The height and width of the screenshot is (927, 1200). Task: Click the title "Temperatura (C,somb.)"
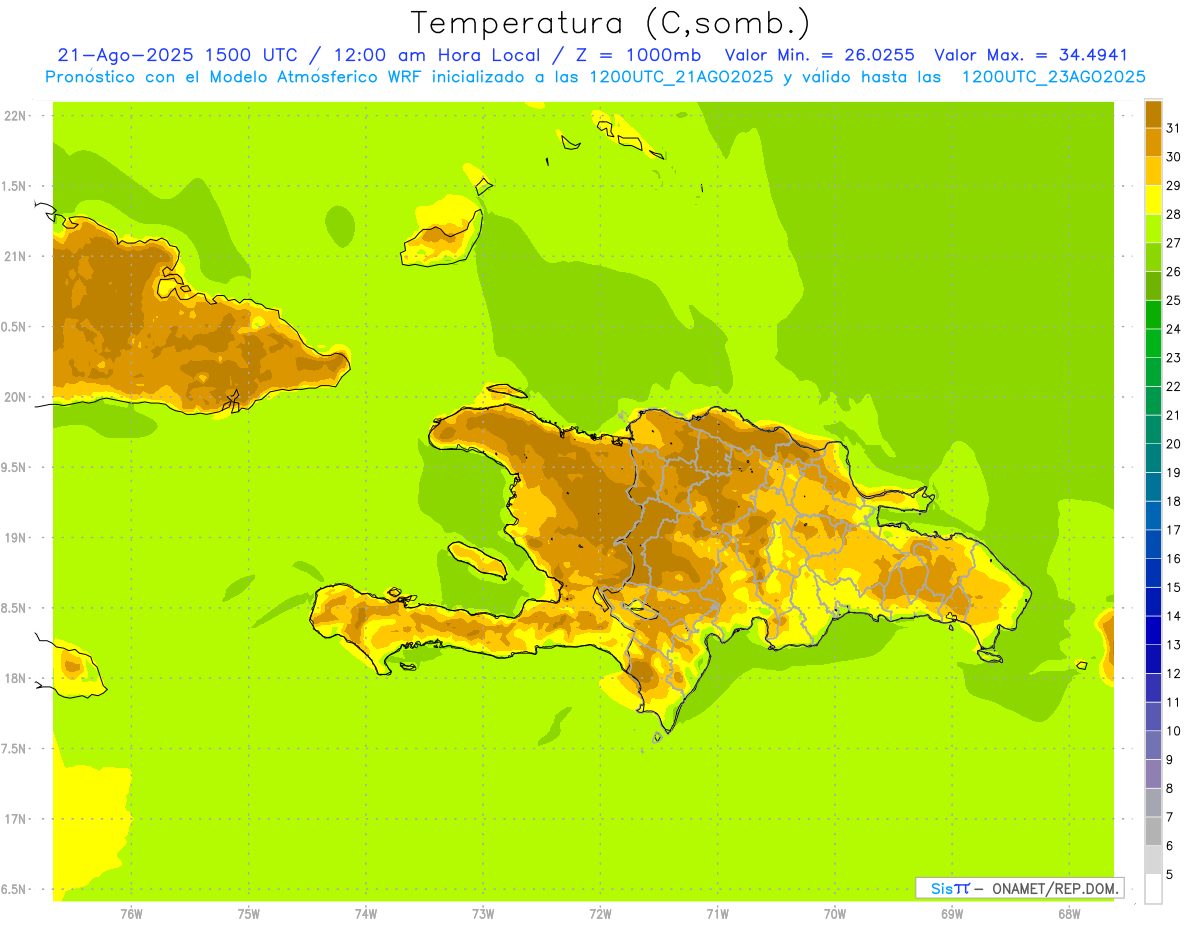[610, 23]
